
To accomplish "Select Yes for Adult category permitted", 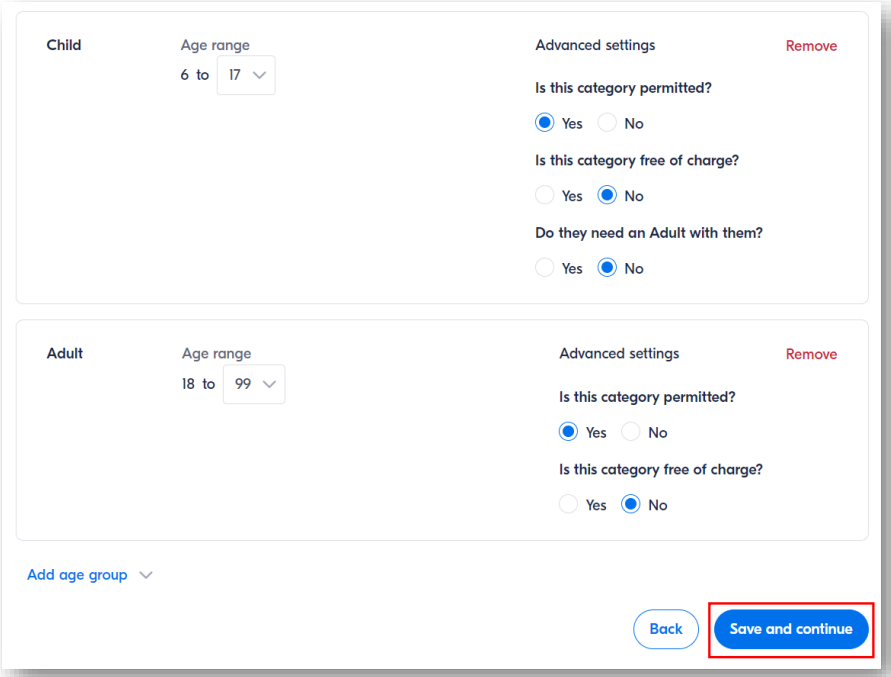I will (569, 432).
